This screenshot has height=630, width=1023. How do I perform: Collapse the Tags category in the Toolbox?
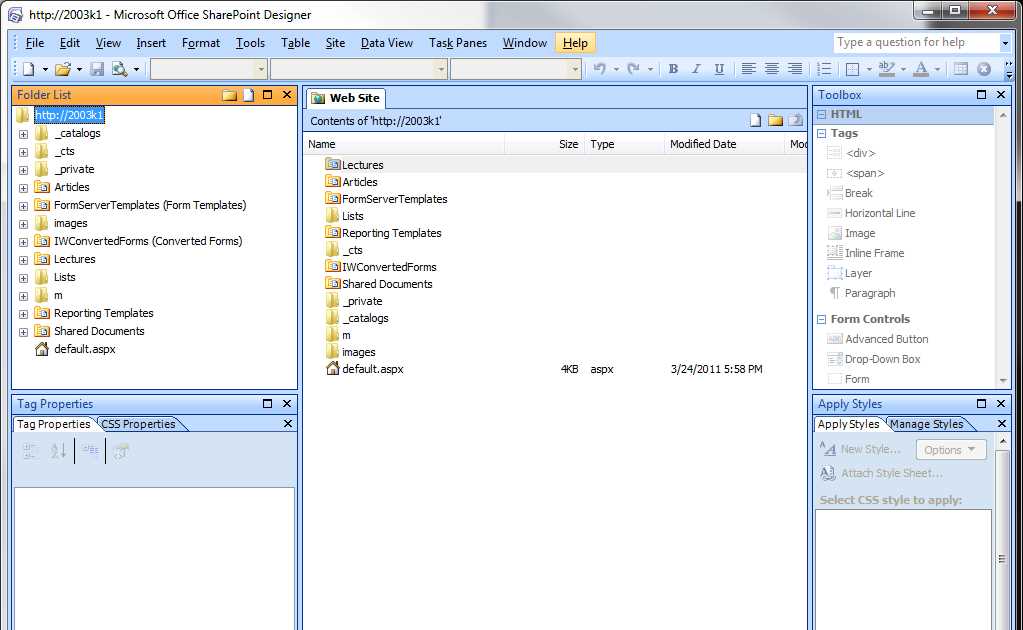click(x=822, y=133)
